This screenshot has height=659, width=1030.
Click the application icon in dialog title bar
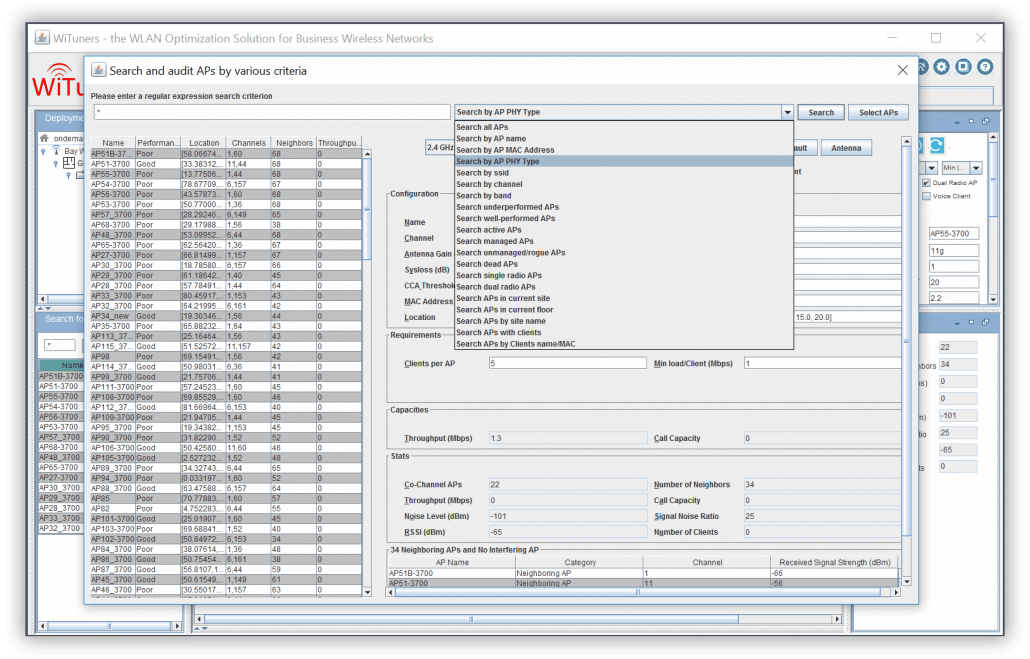coord(99,70)
